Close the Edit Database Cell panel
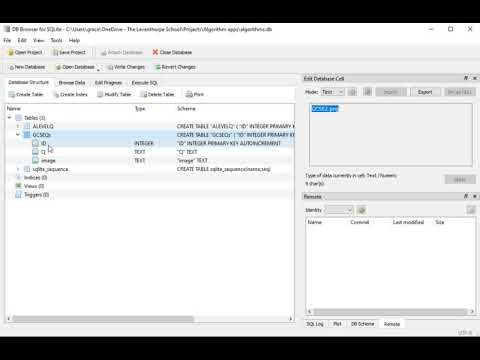Image resolution: width=480 pixels, height=360 pixels. [475, 78]
